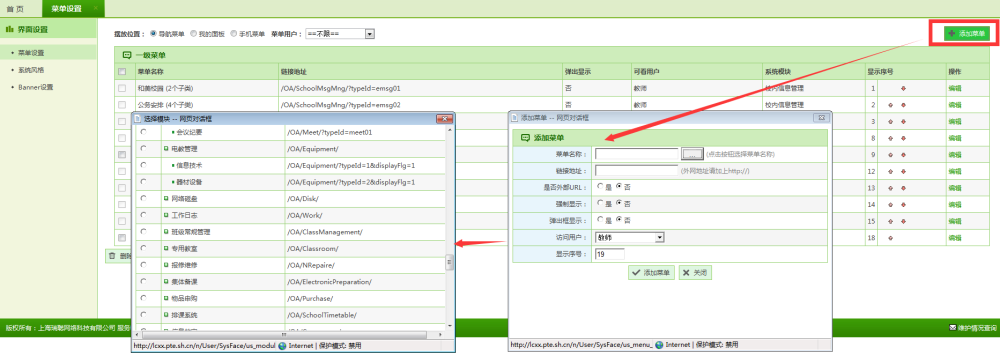Click 编辑 link in the 和美校园 row

coord(954,88)
